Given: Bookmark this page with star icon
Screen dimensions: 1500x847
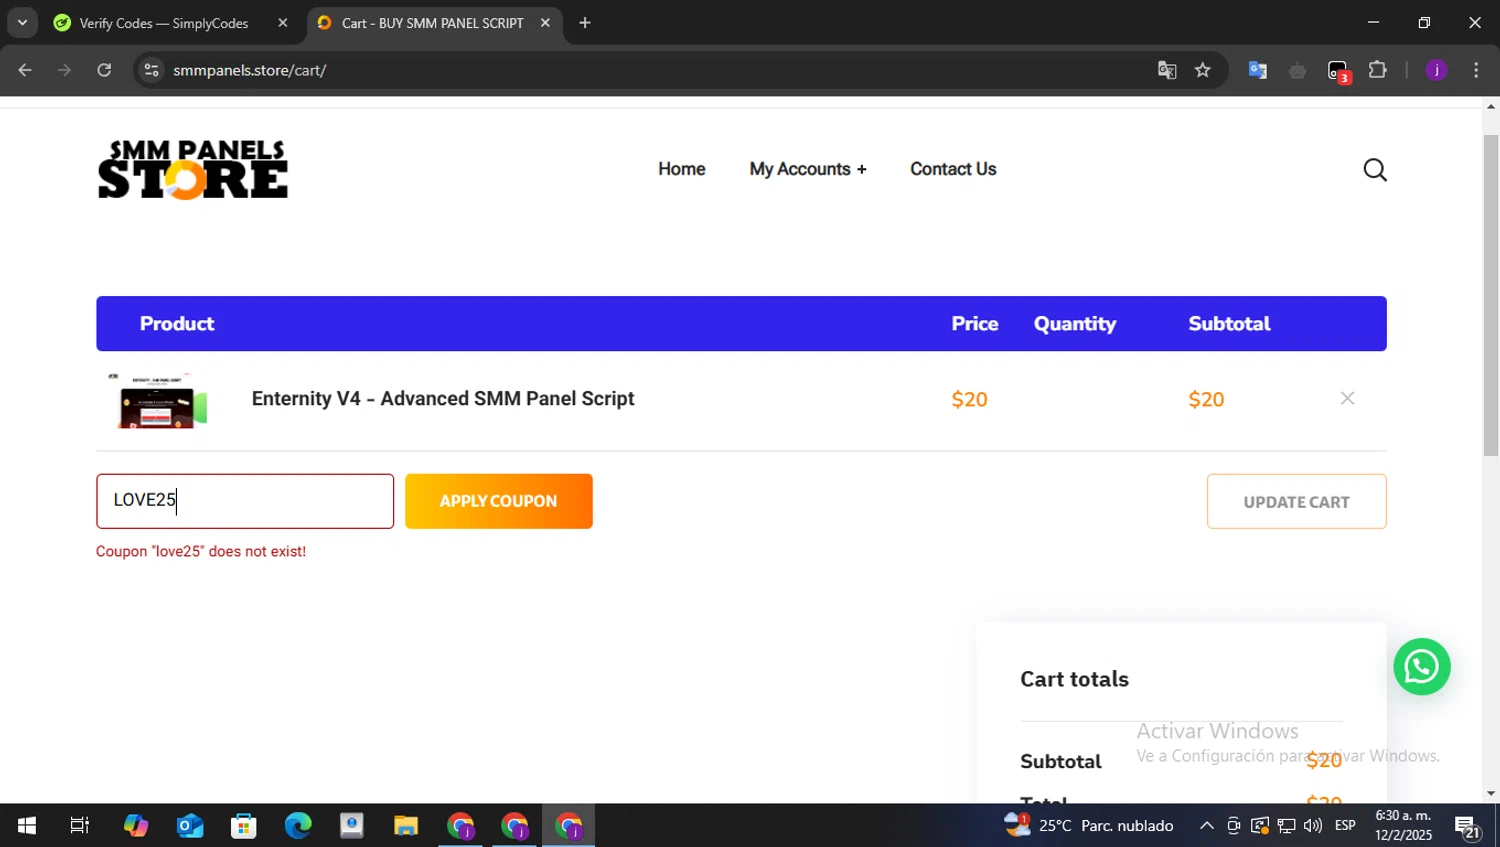Looking at the screenshot, I should 1203,70.
